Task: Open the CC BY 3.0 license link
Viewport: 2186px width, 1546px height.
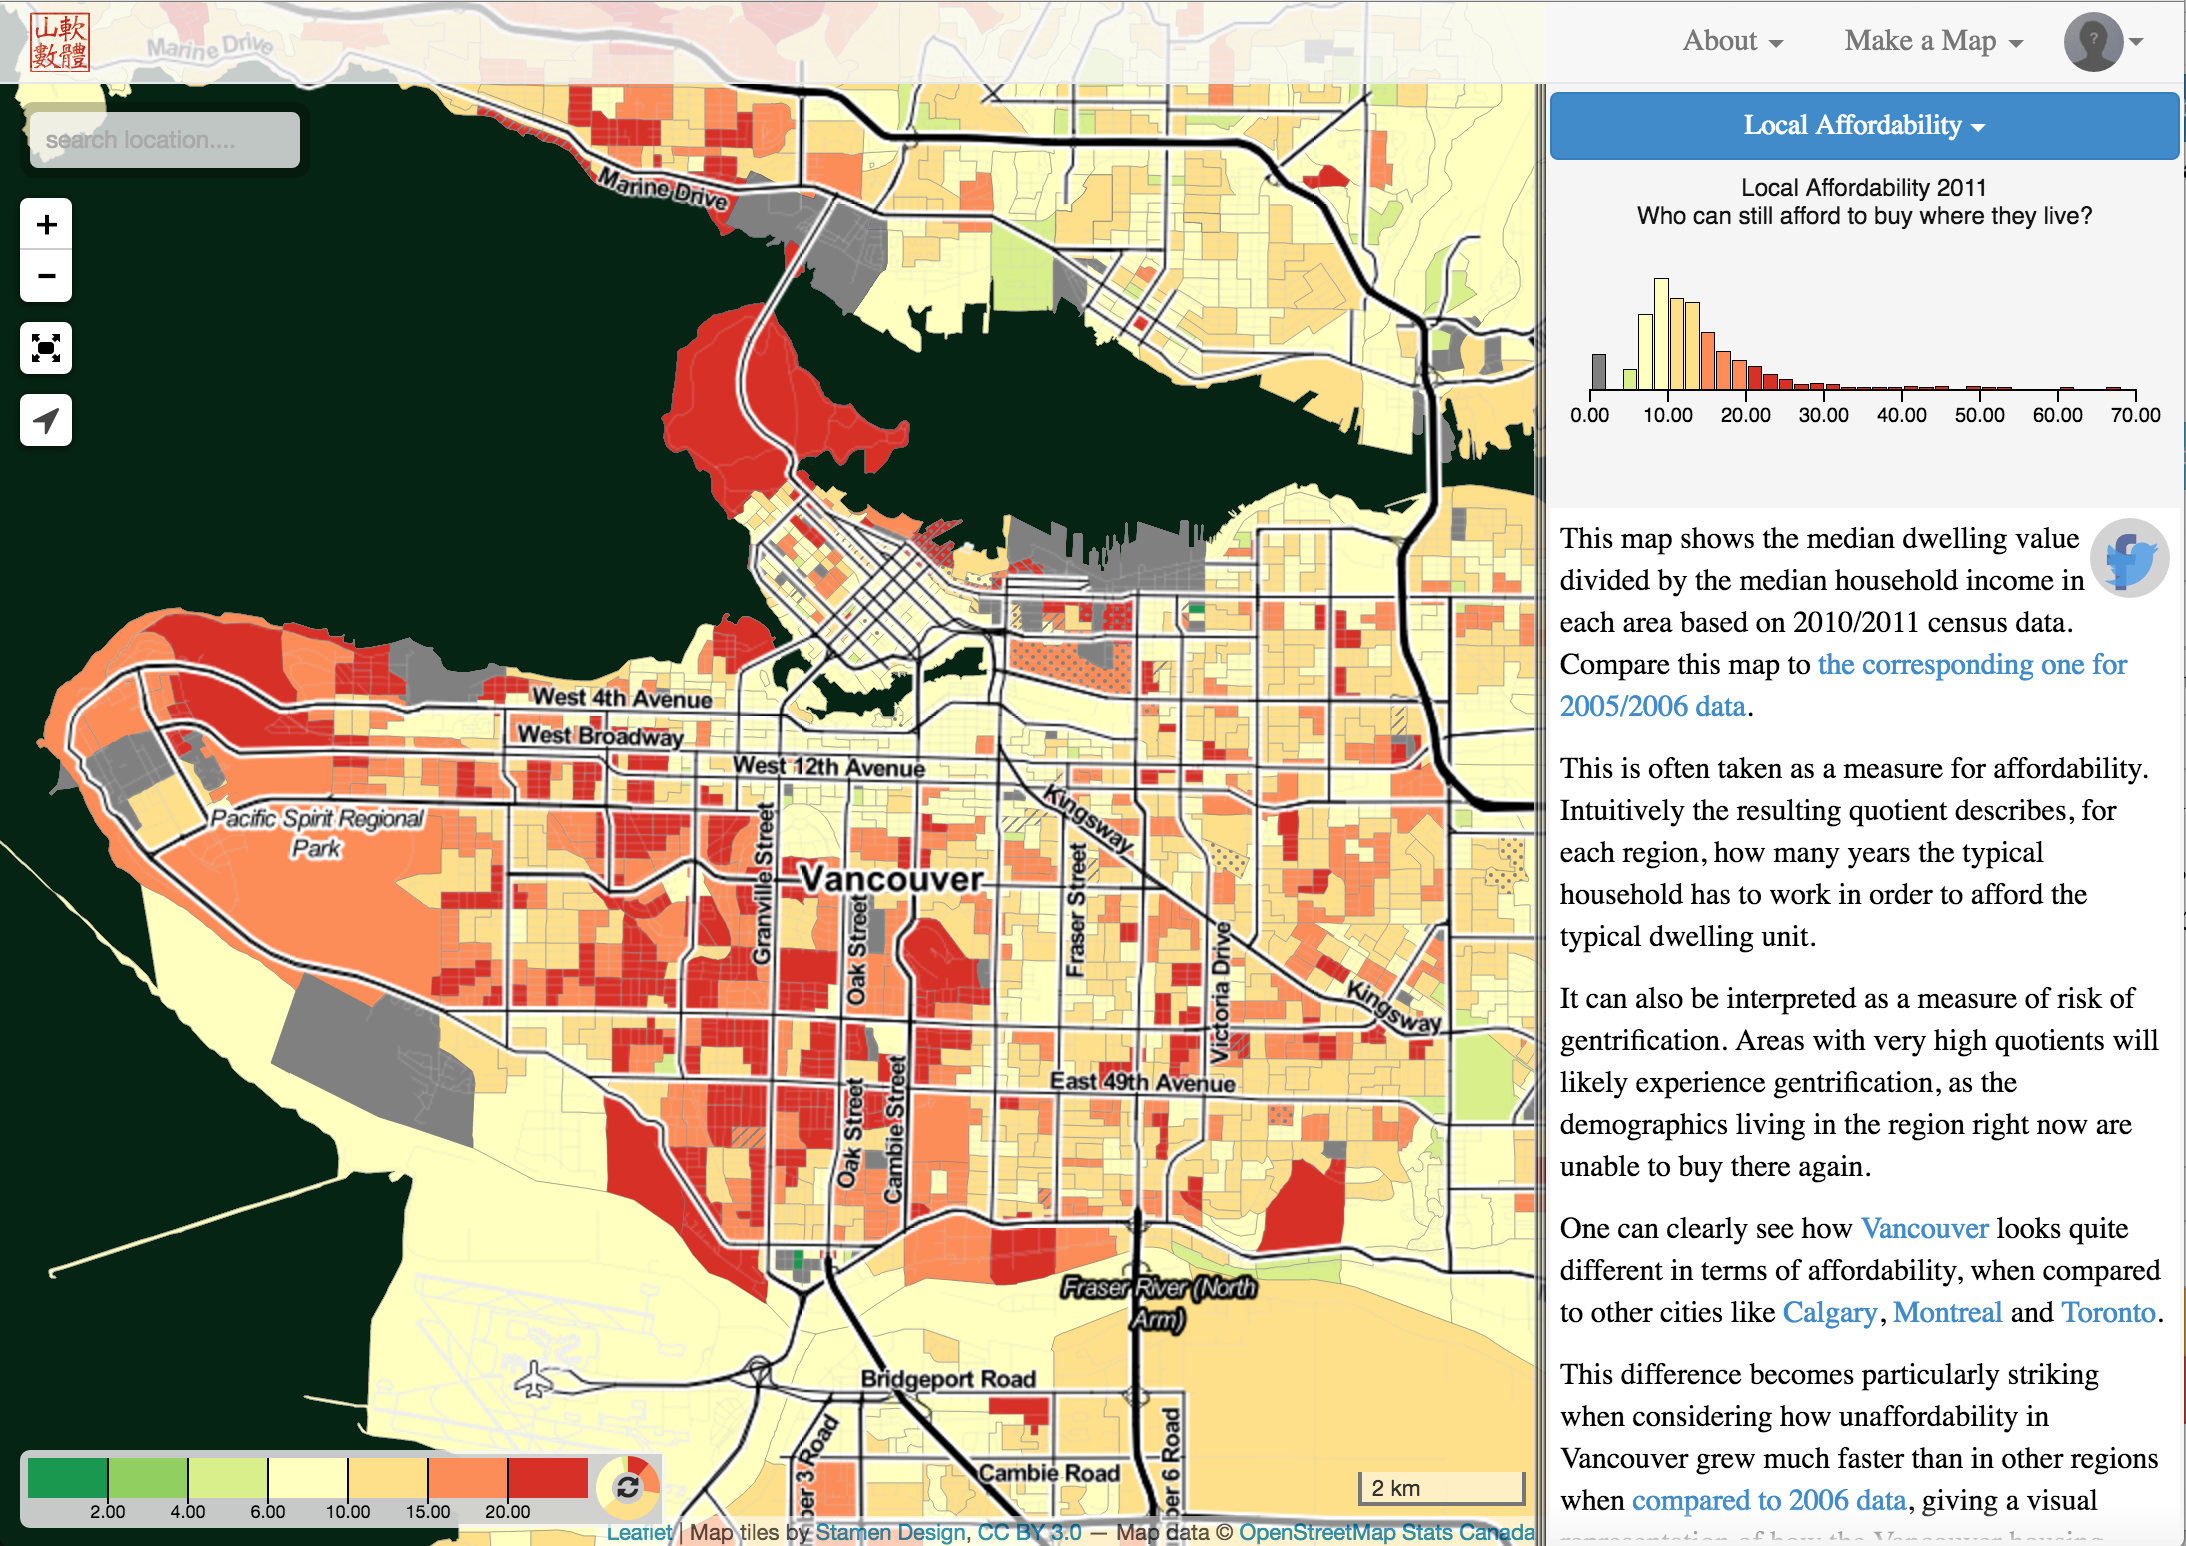Action: point(1029,1532)
